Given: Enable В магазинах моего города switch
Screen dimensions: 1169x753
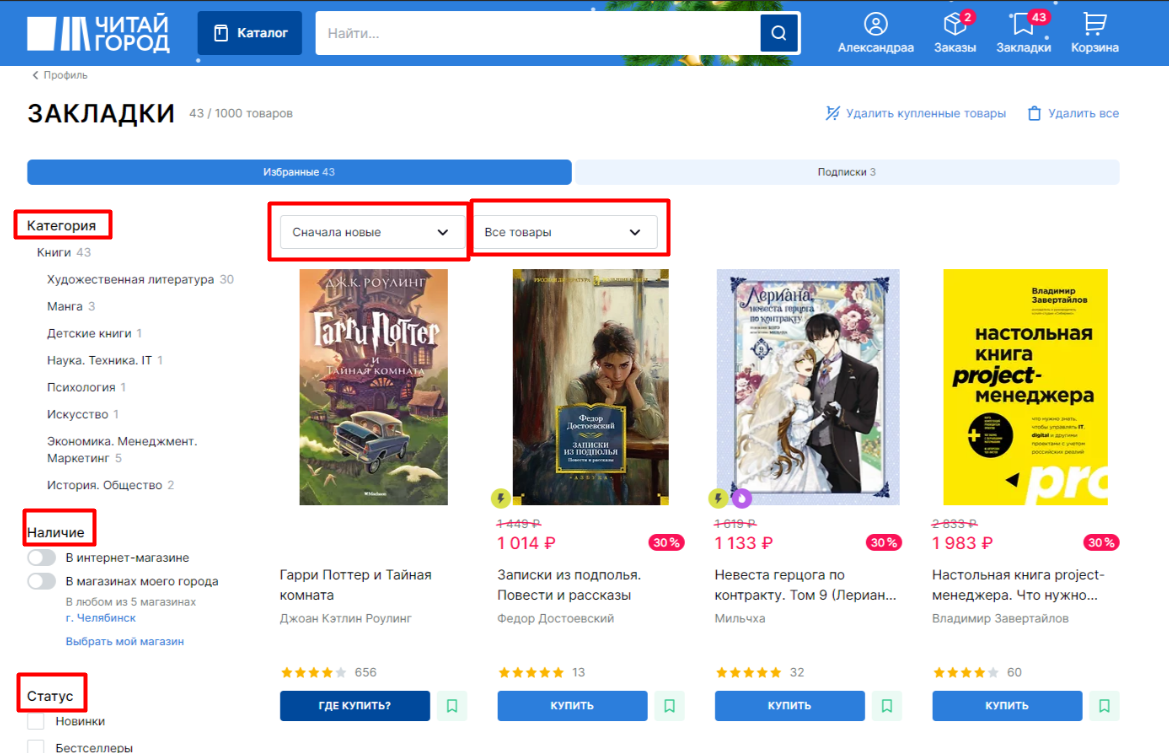Looking at the screenshot, I should [42, 581].
